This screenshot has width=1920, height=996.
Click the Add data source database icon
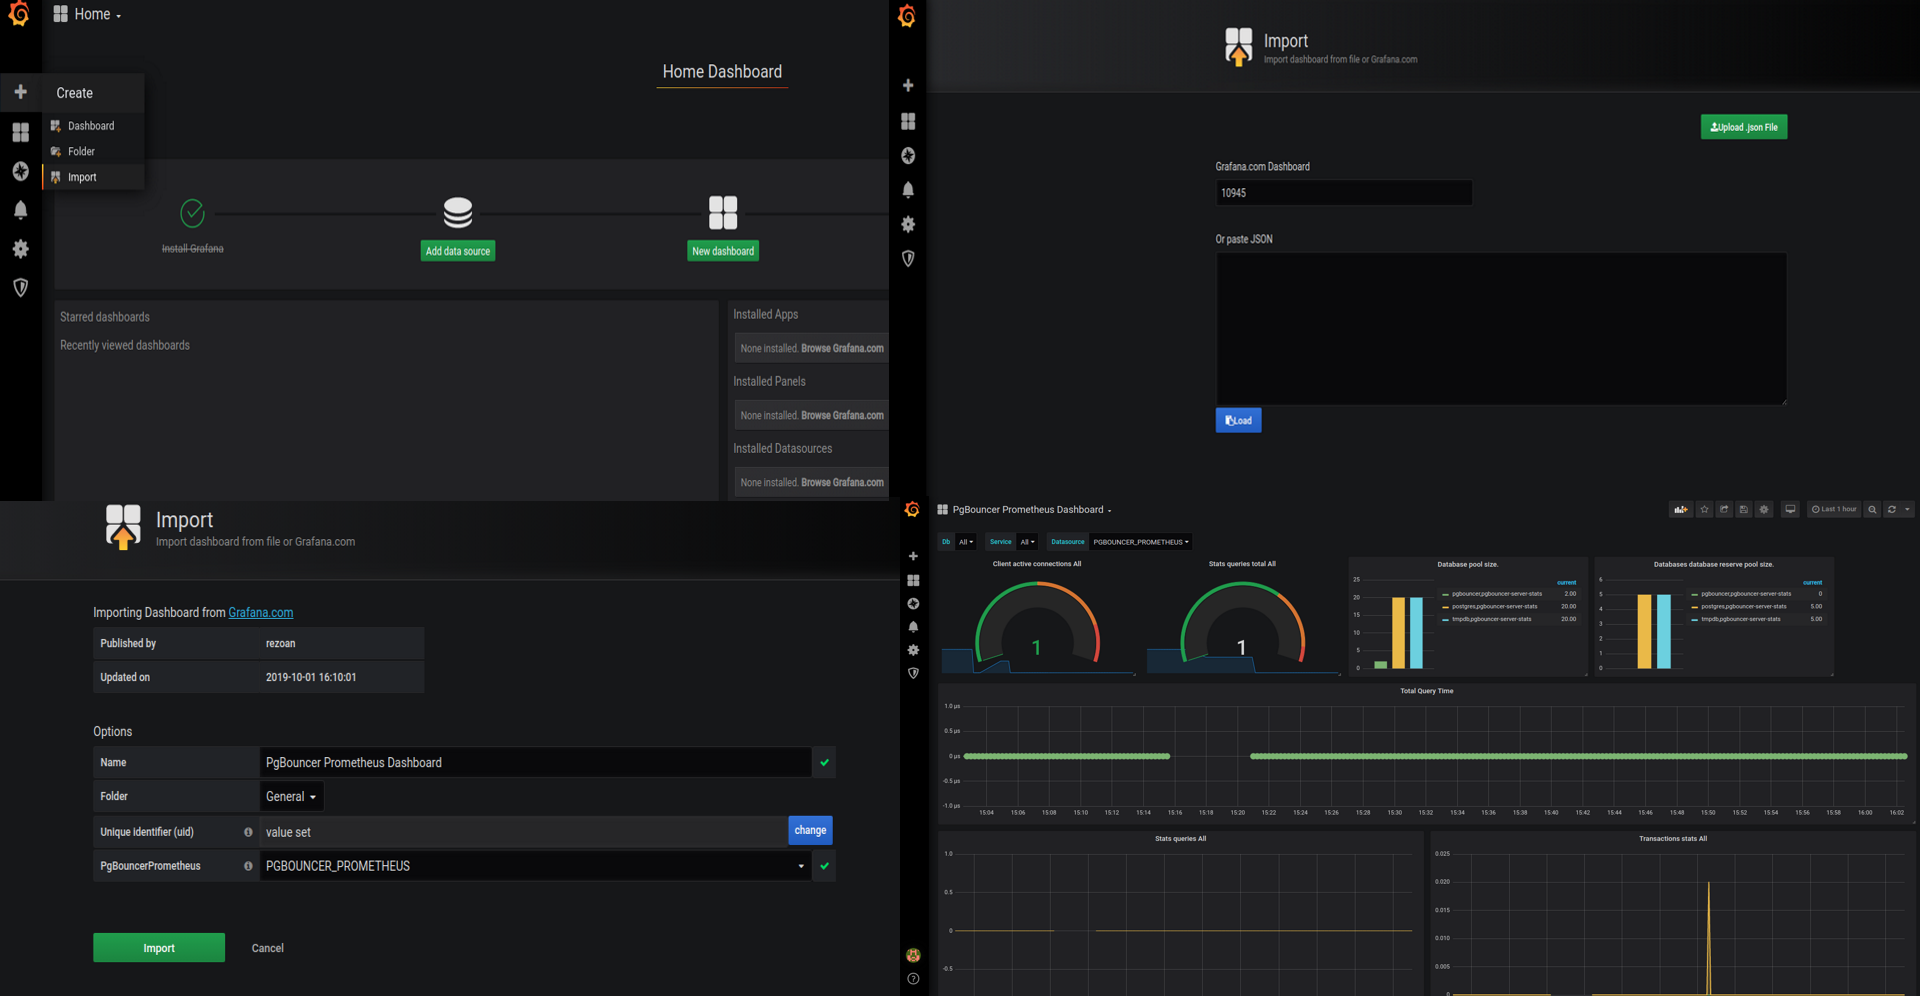click(x=458, y=213)
